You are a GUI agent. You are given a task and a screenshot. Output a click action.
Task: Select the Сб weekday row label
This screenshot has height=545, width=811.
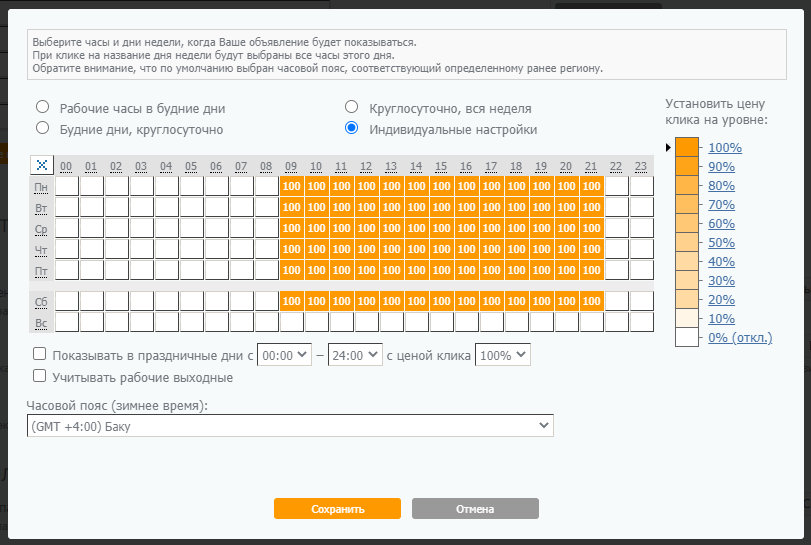pyautogui.click(x=42, y=301)
